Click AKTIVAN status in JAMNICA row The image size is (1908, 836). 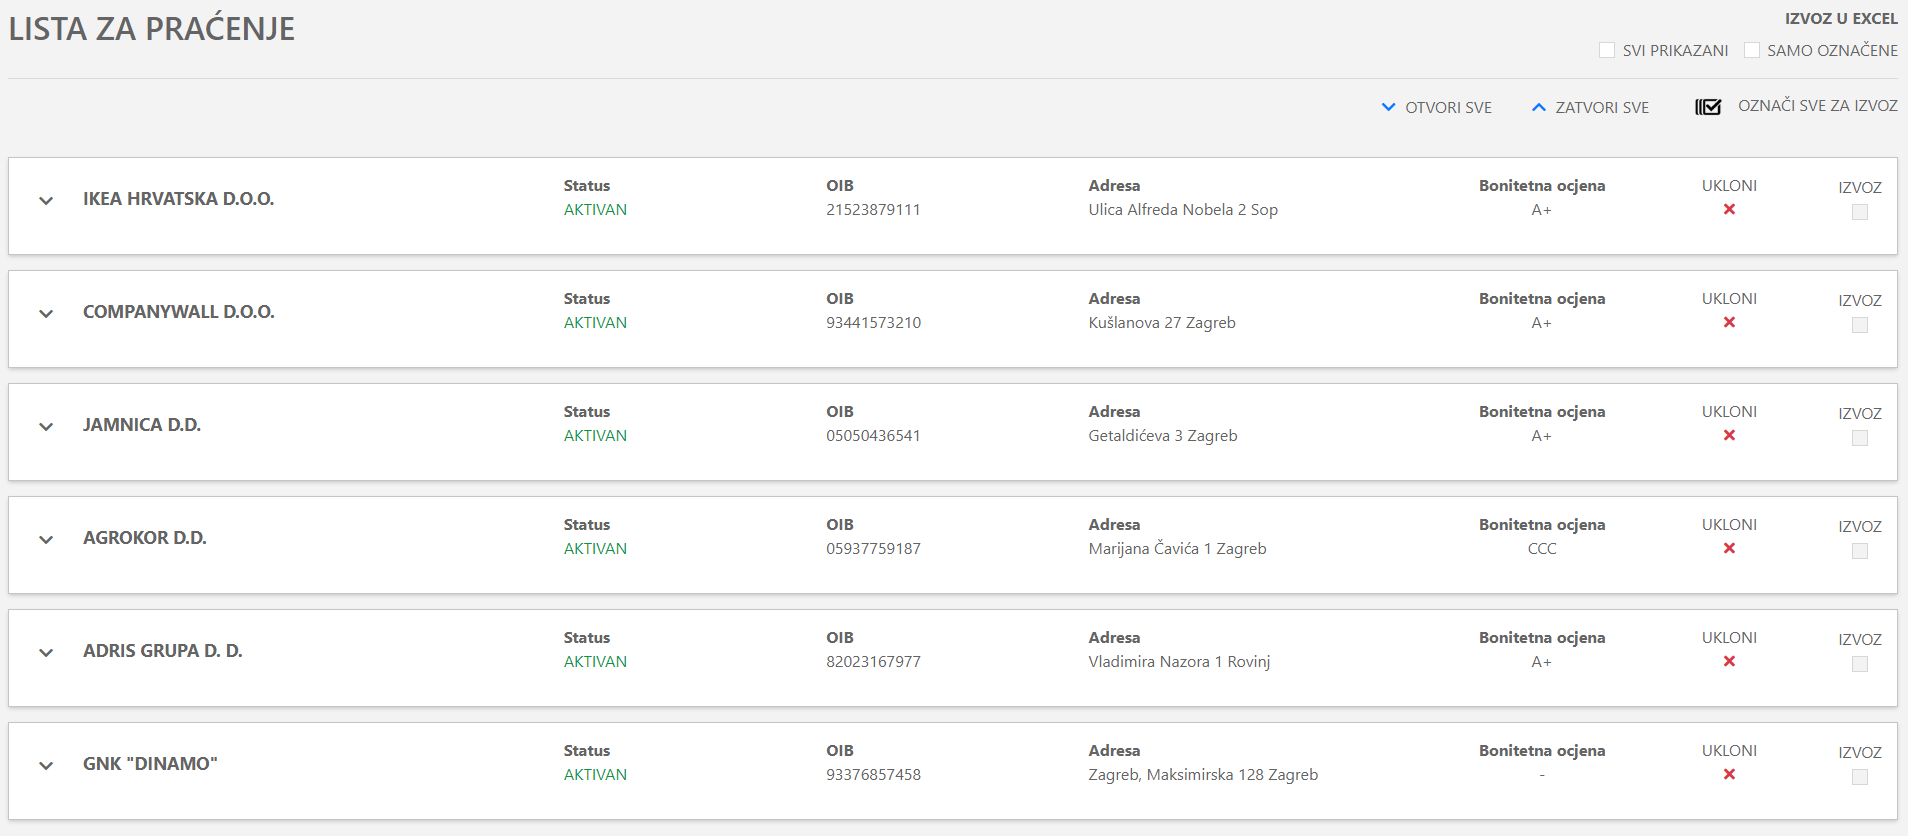point(595,436)
